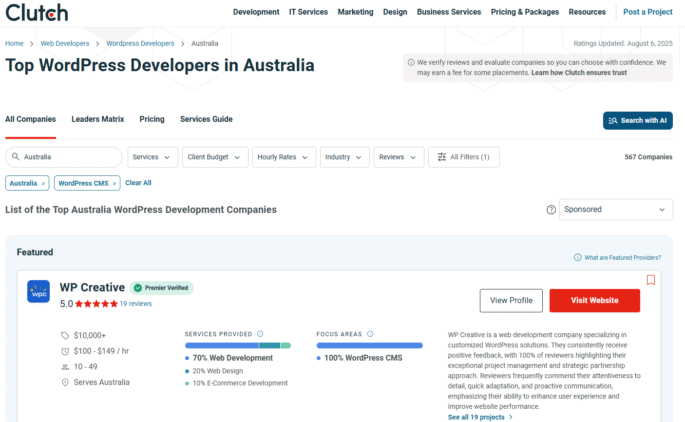This screenshot has height=422, width=685.
Task: Click the 567 Companies count
Action: pos(648,157)
